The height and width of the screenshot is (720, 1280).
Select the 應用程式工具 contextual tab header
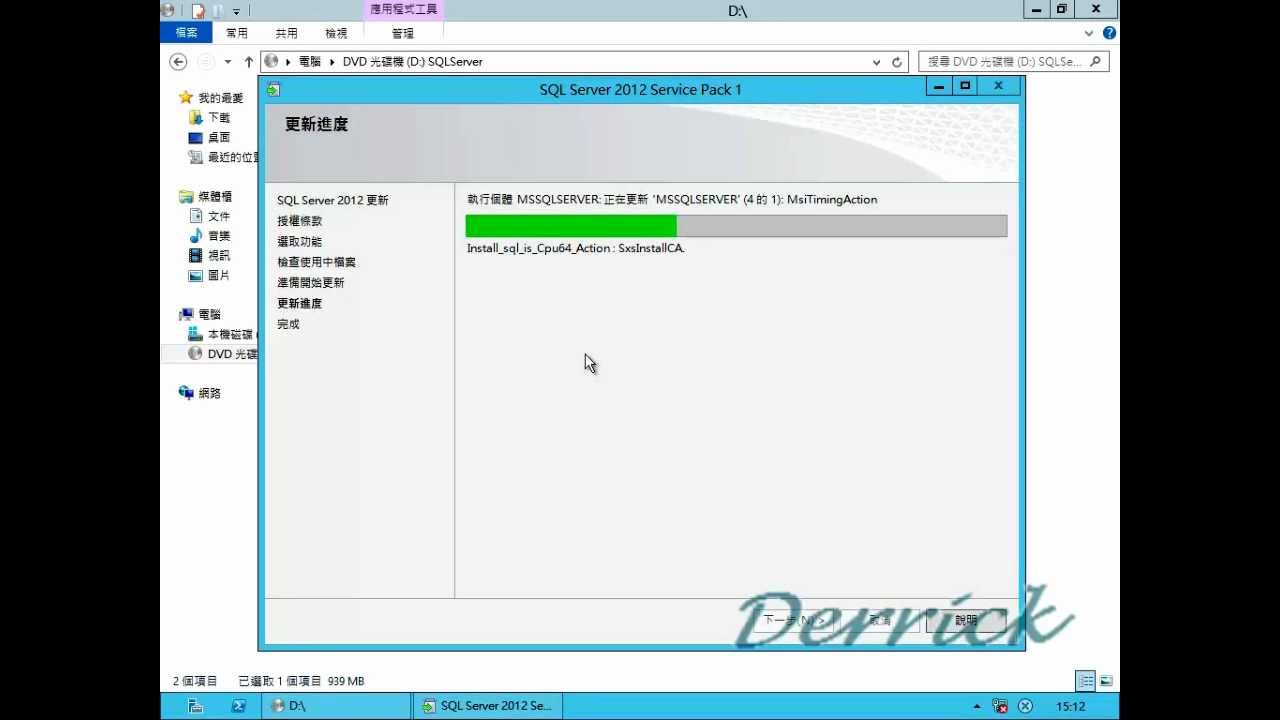[x=403, y=9]
